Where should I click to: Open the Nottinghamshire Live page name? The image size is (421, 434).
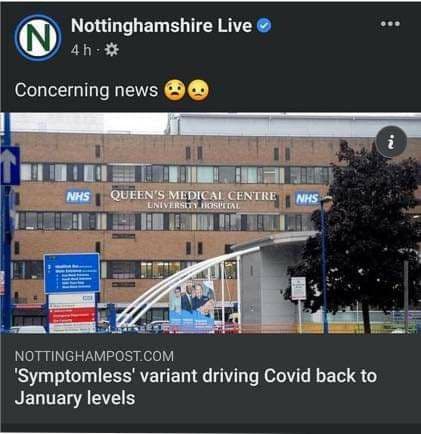(x=161, y=26)
